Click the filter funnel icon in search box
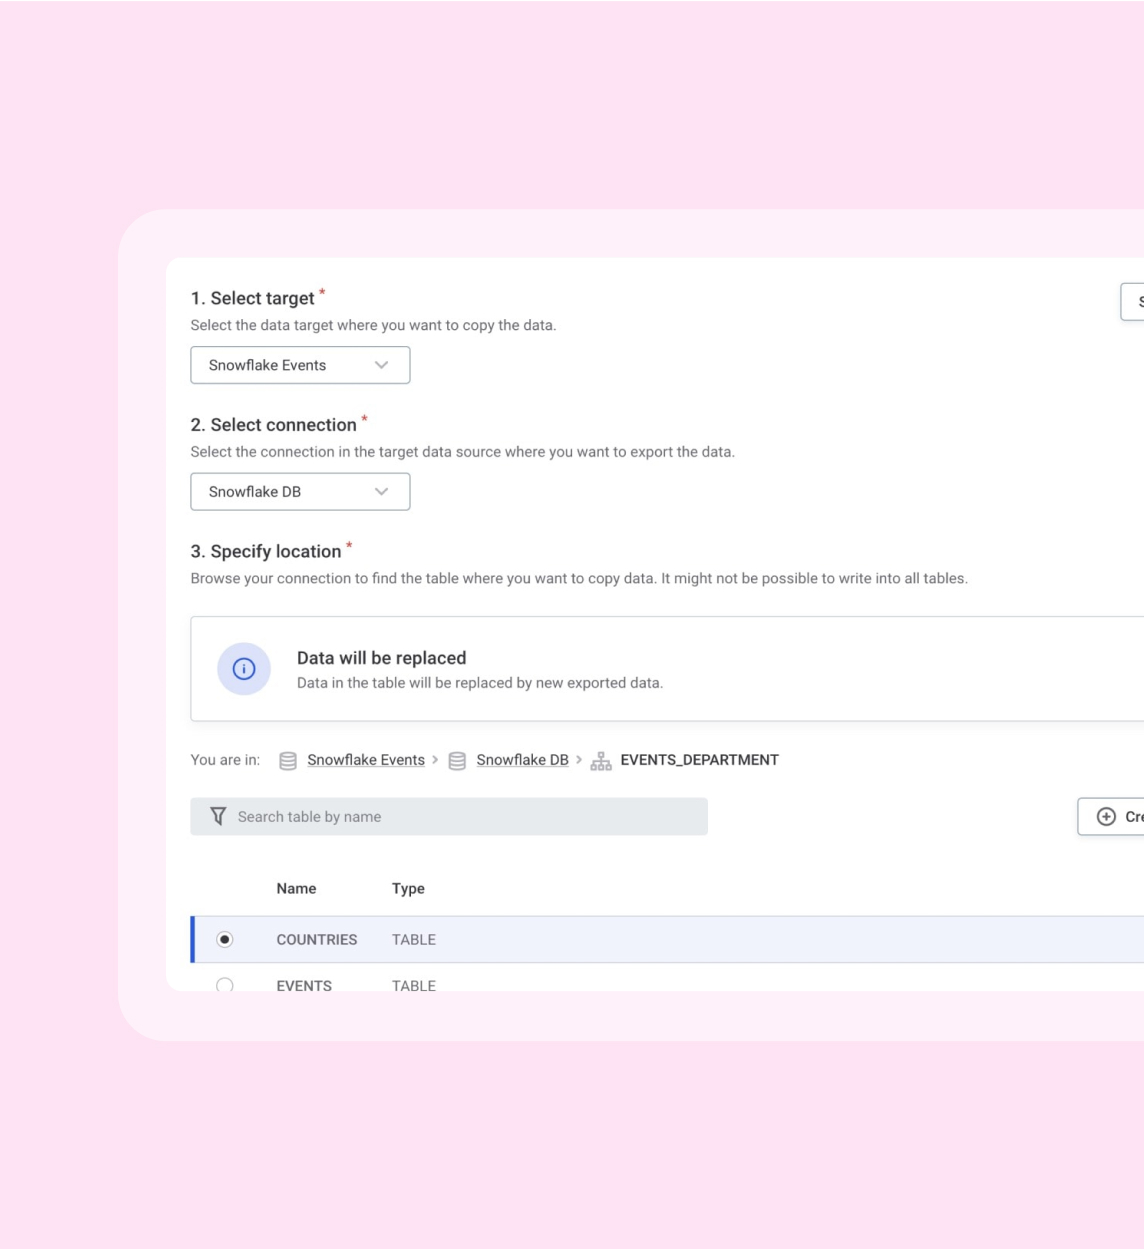The height and width of the screenshot is (1249, 1144). [x=218, y=817]
